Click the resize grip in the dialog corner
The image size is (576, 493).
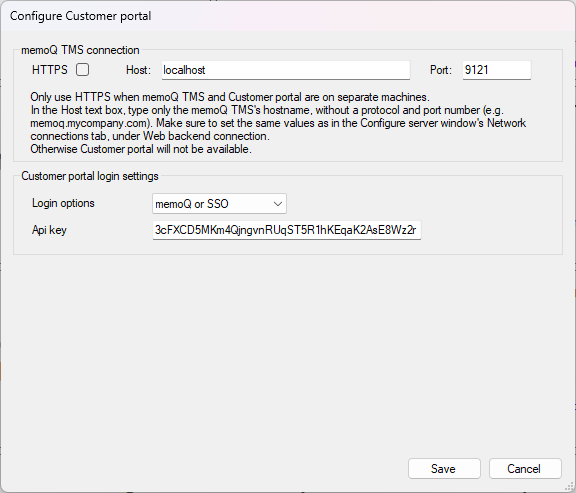click(x=571, y=488)
